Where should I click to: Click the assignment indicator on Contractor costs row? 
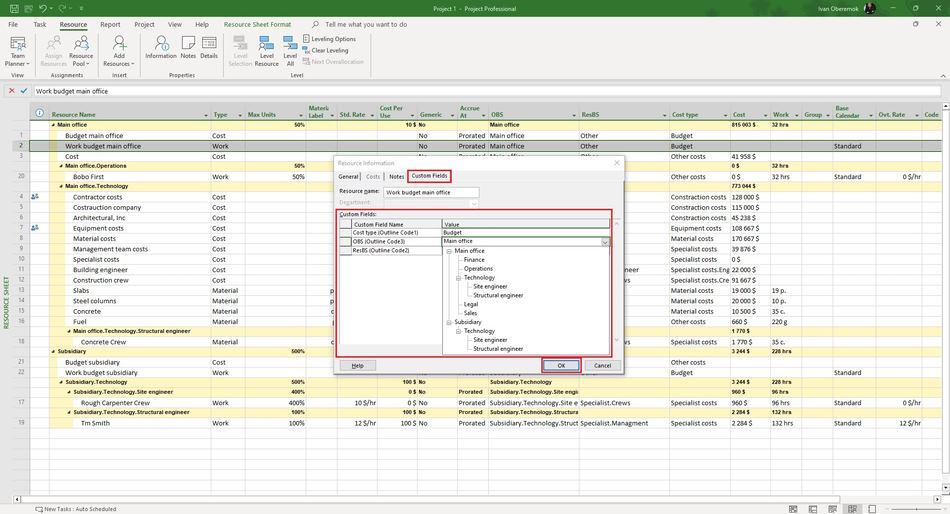click(x=35, y=196)
